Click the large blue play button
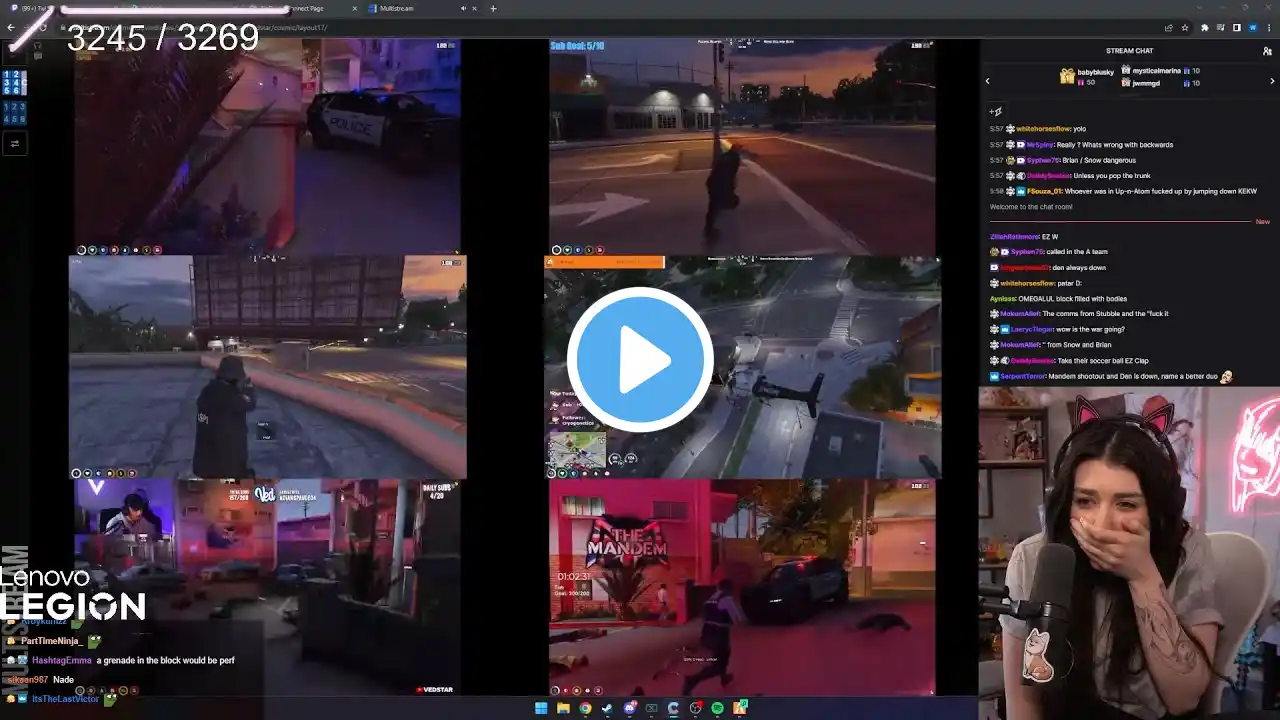1280x720 pixels. (x=640, y=360)
